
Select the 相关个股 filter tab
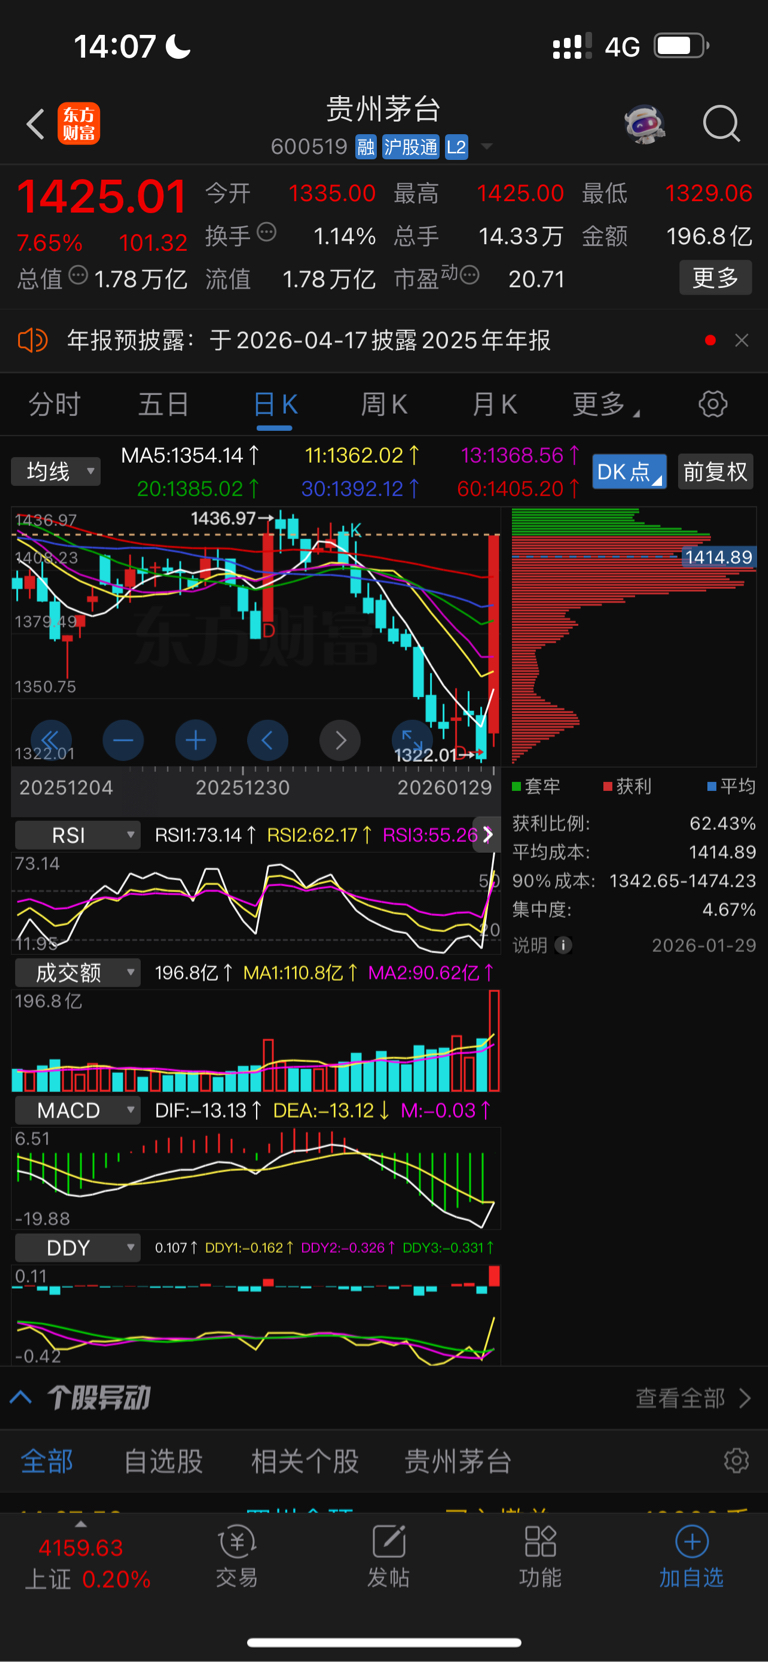point(305,1461)
